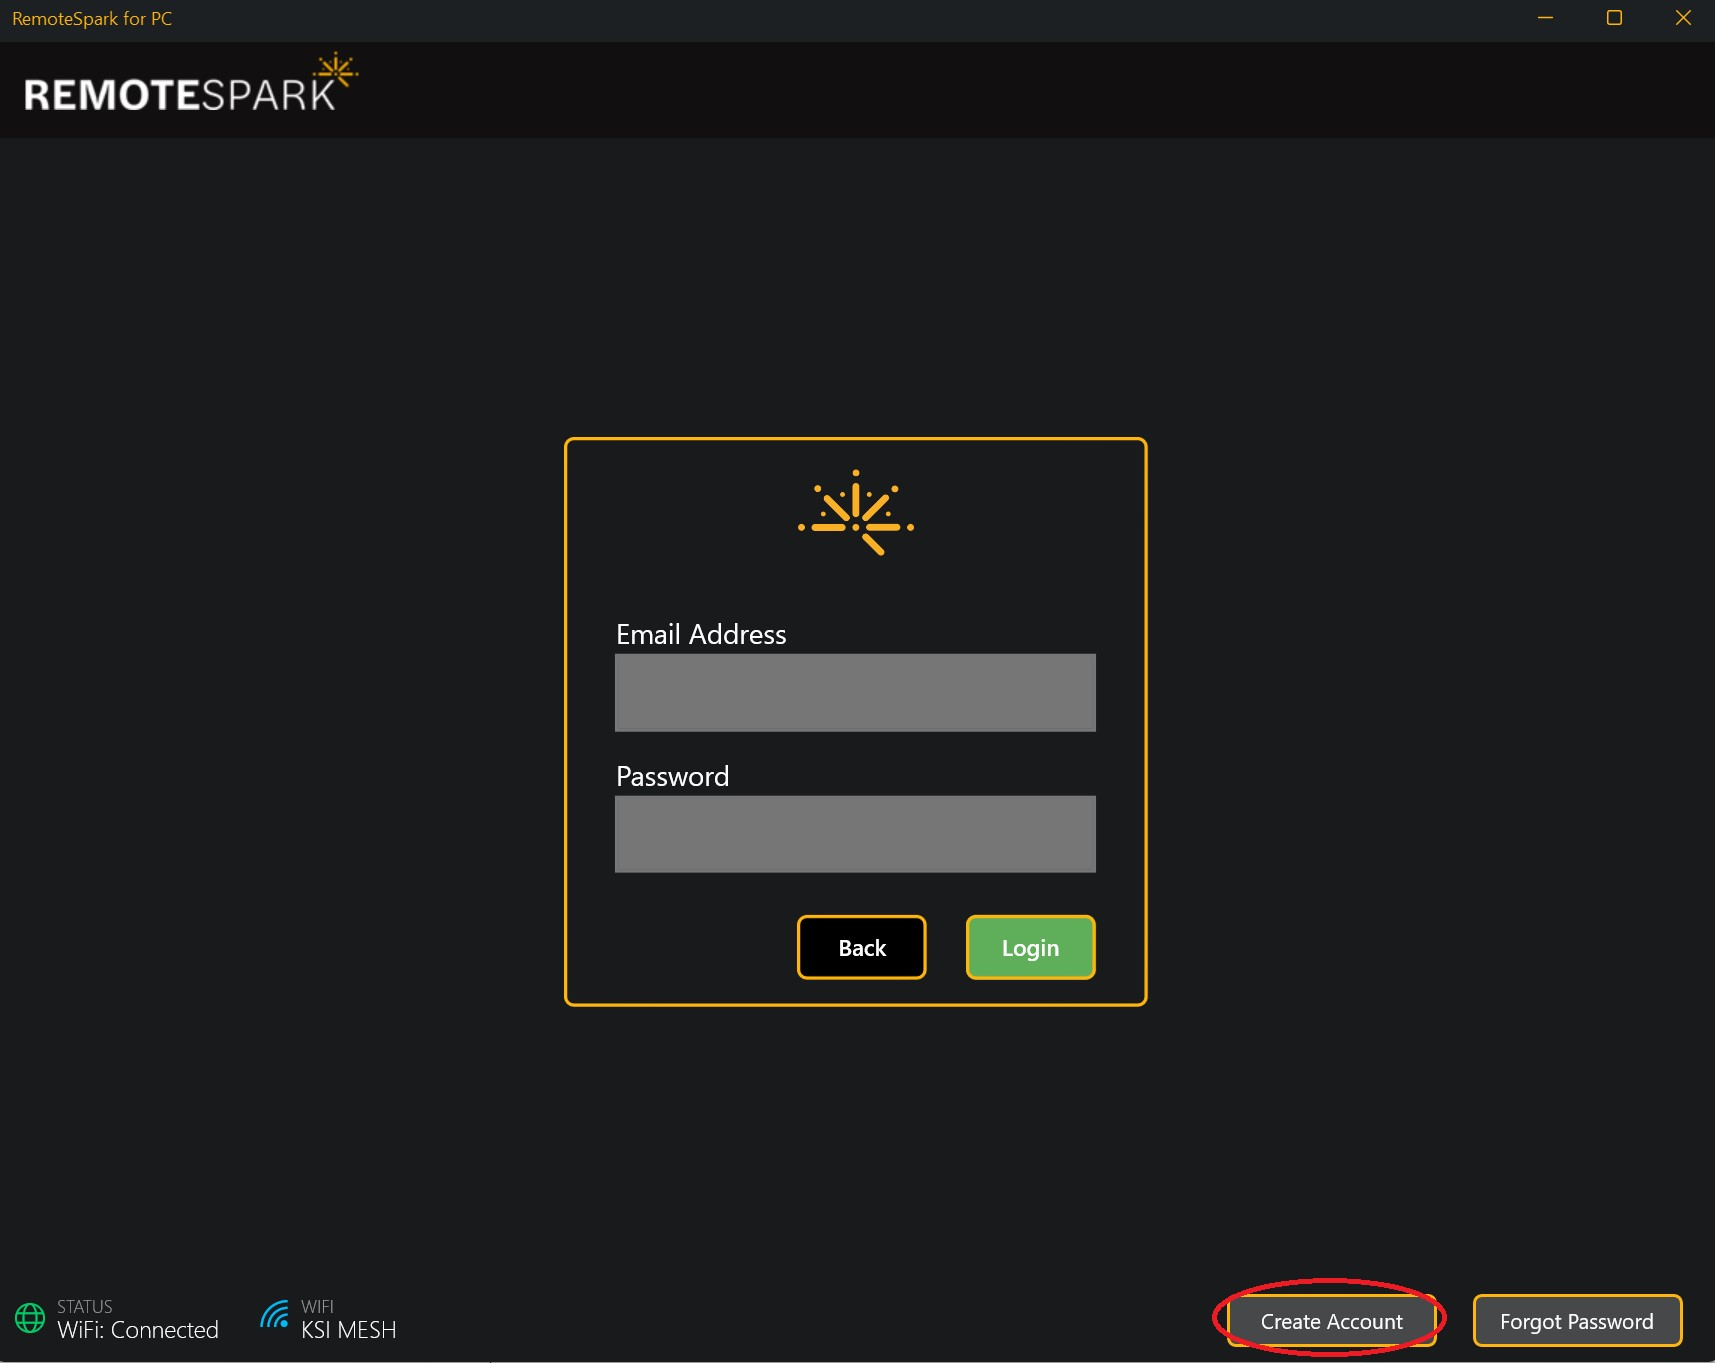Click the Password input field
This screenshot has height=1363, width=1715.
tap(855, 834)
